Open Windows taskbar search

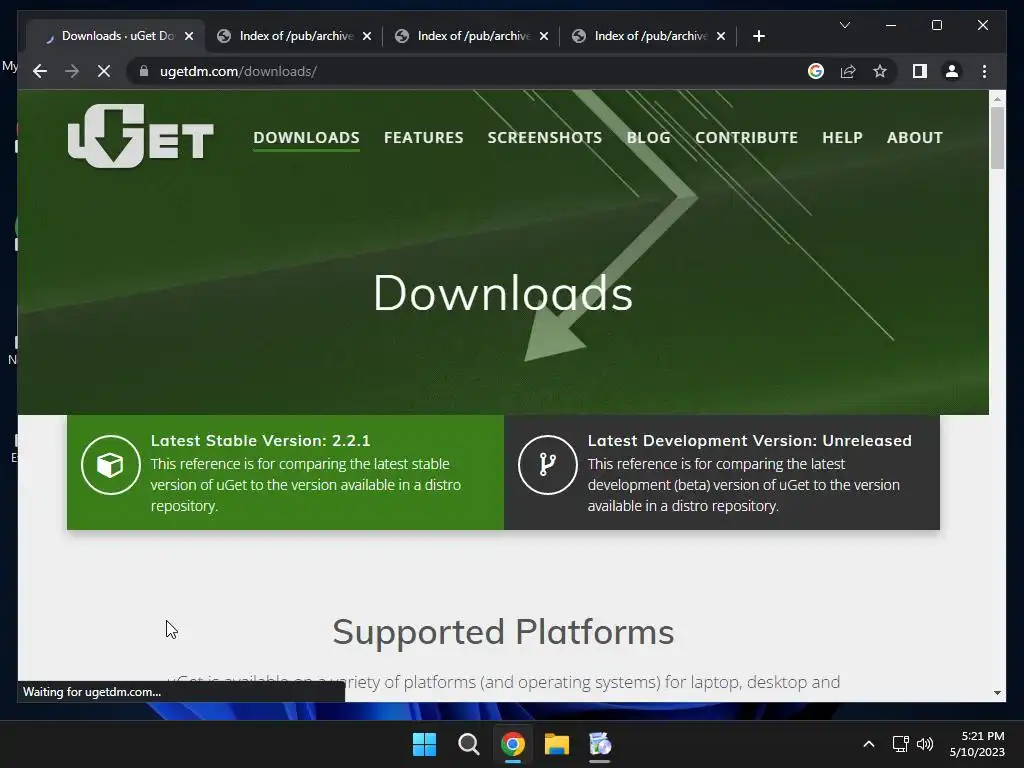468,744
